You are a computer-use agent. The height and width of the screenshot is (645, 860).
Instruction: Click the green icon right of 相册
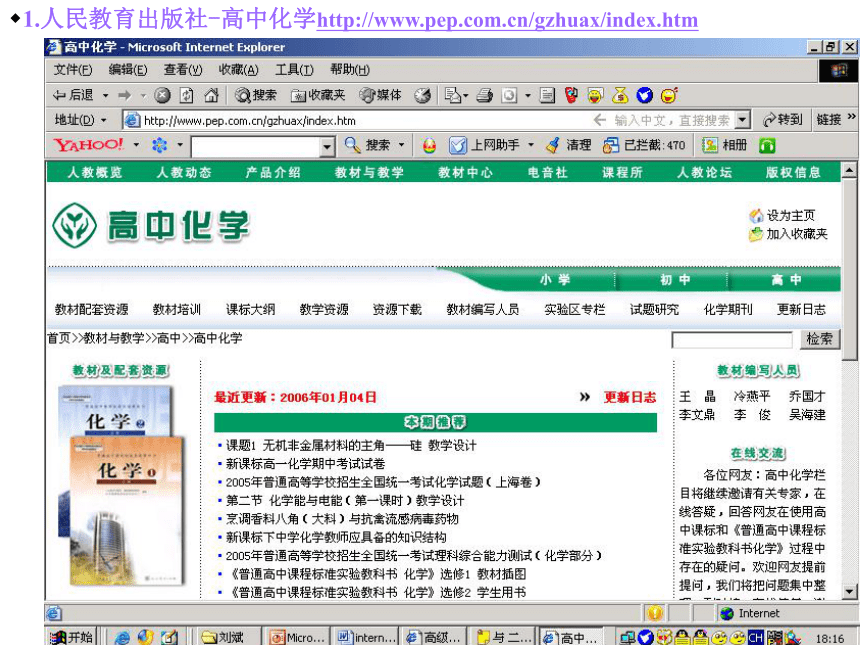(767, 145)
